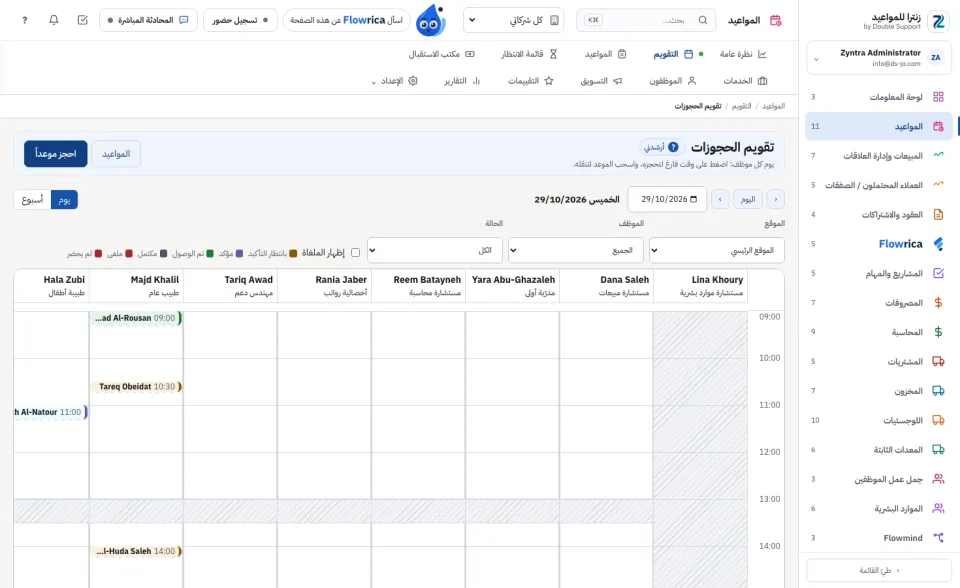The image size is (960, 588).
Task: Click the احجز موعداً book appointment button
Action: (x=56, y=154)
